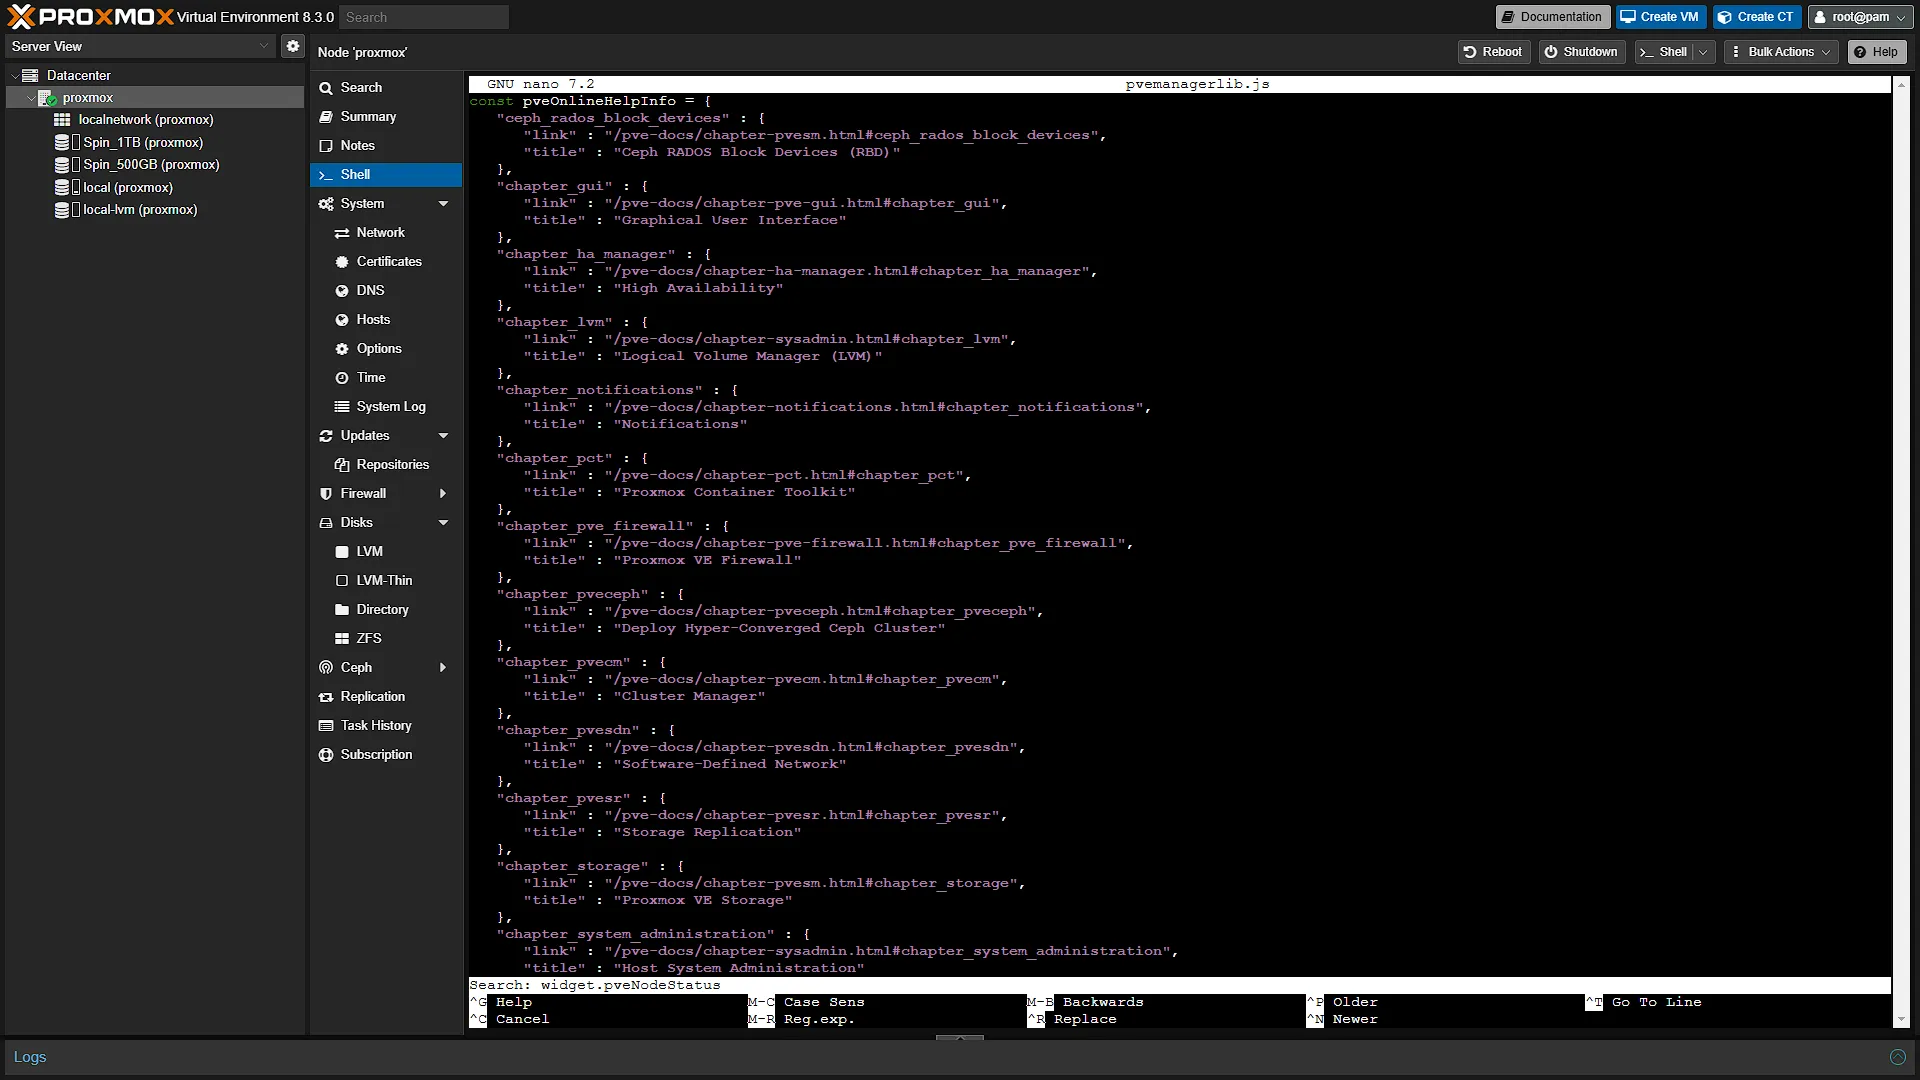Focus the top Search field

tap(424, 17)
